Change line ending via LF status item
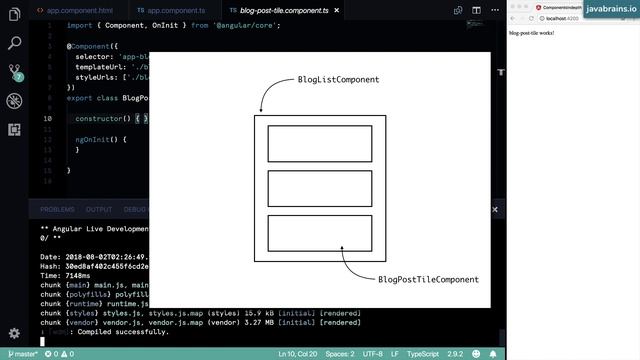 (x=394, y=354)
